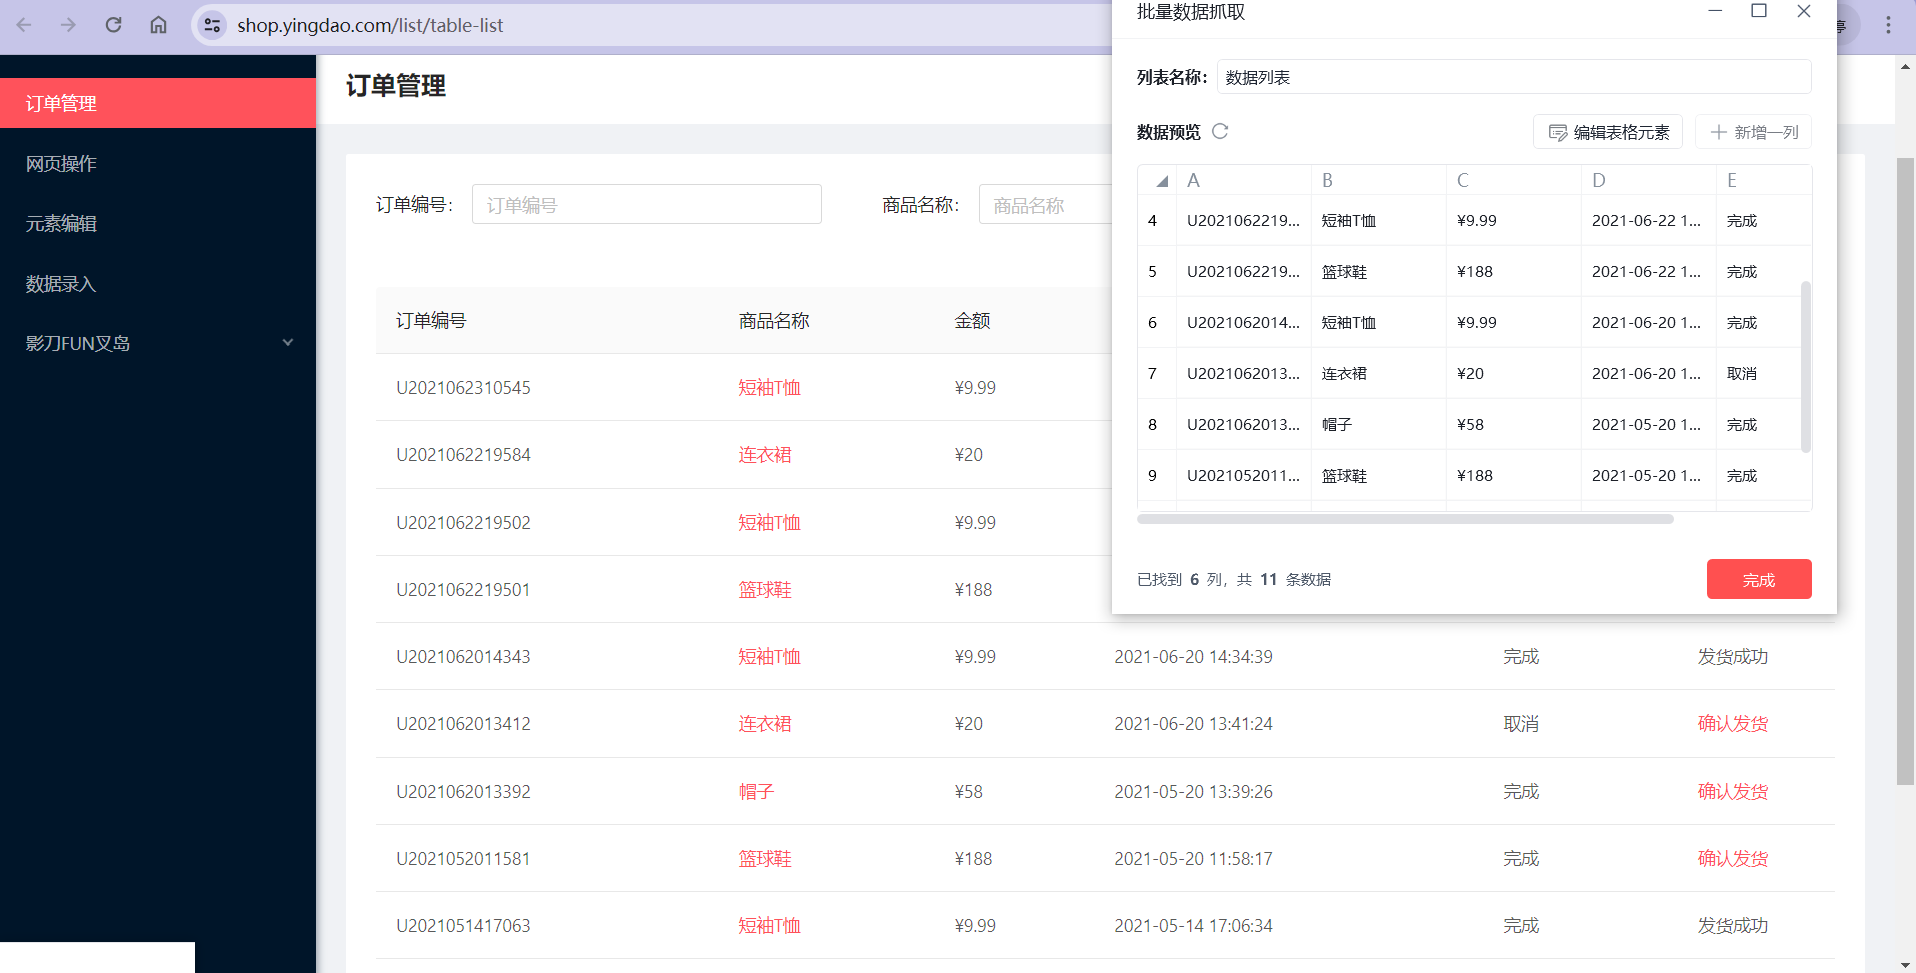Open site information icon in address bar
This screenshot has height=973, width=1916.
[x=212, y=25]
